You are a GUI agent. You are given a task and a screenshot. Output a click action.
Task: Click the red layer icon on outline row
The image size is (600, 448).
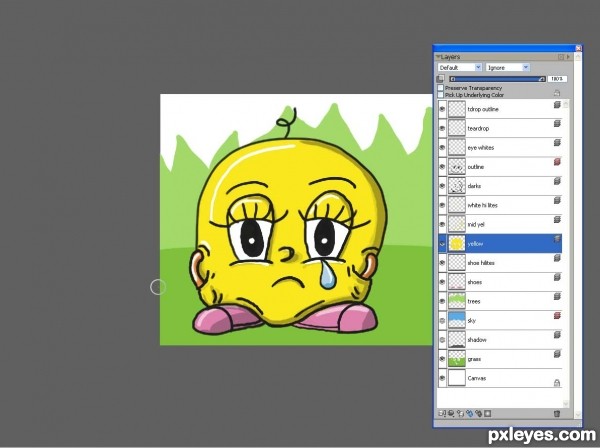[557, 162]
